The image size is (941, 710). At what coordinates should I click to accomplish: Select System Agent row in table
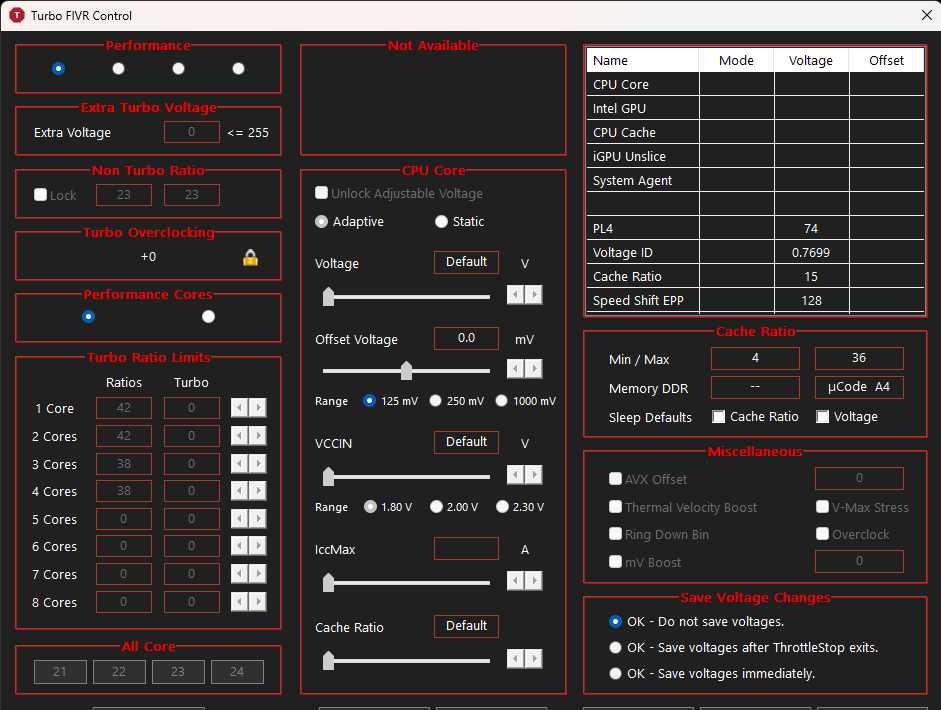755,181
